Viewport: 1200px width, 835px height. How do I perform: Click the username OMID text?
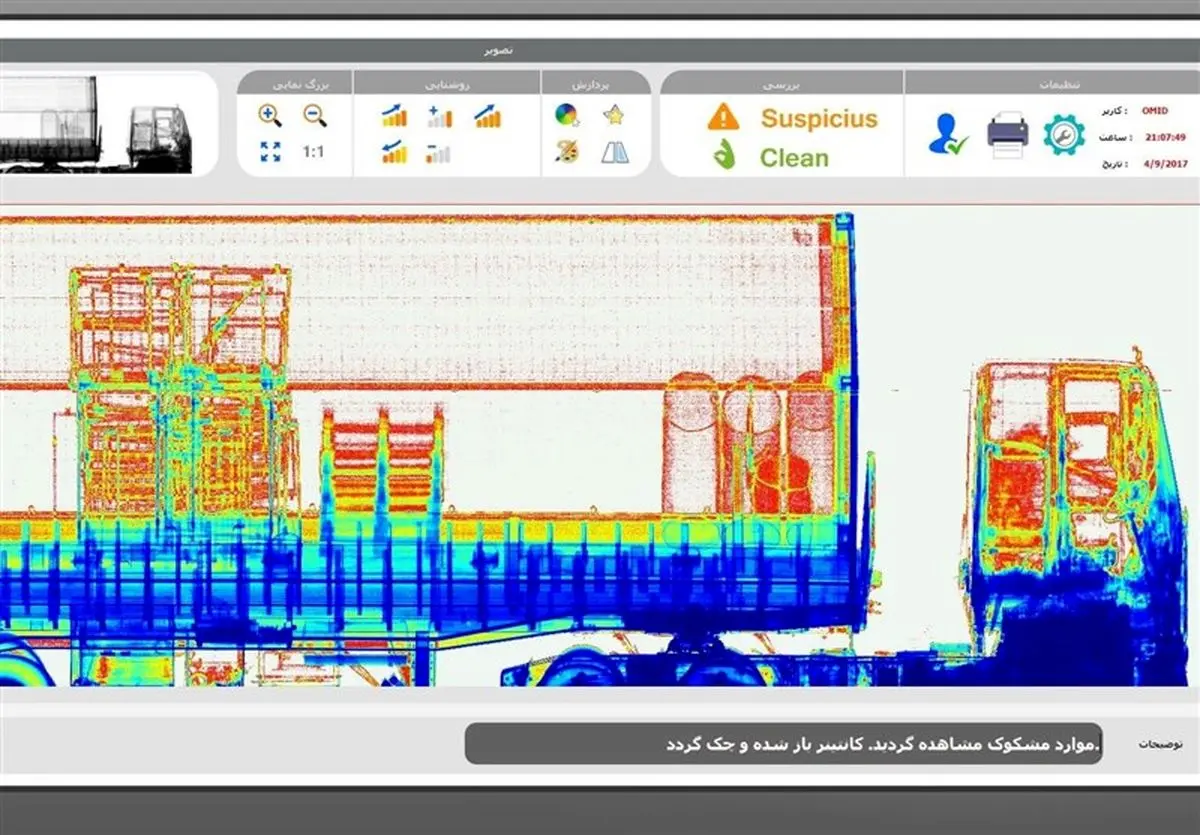(x=1155, y=111)
